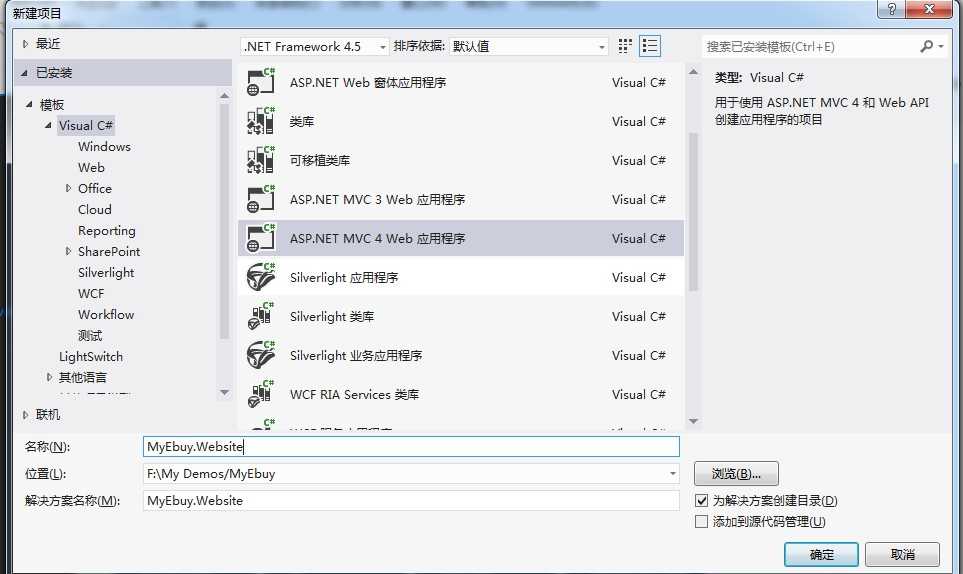Viewport: 963px width, 574px height.
Task: Switch to medium icons list view
Action: pyautogui.click(x=650, y=46)
